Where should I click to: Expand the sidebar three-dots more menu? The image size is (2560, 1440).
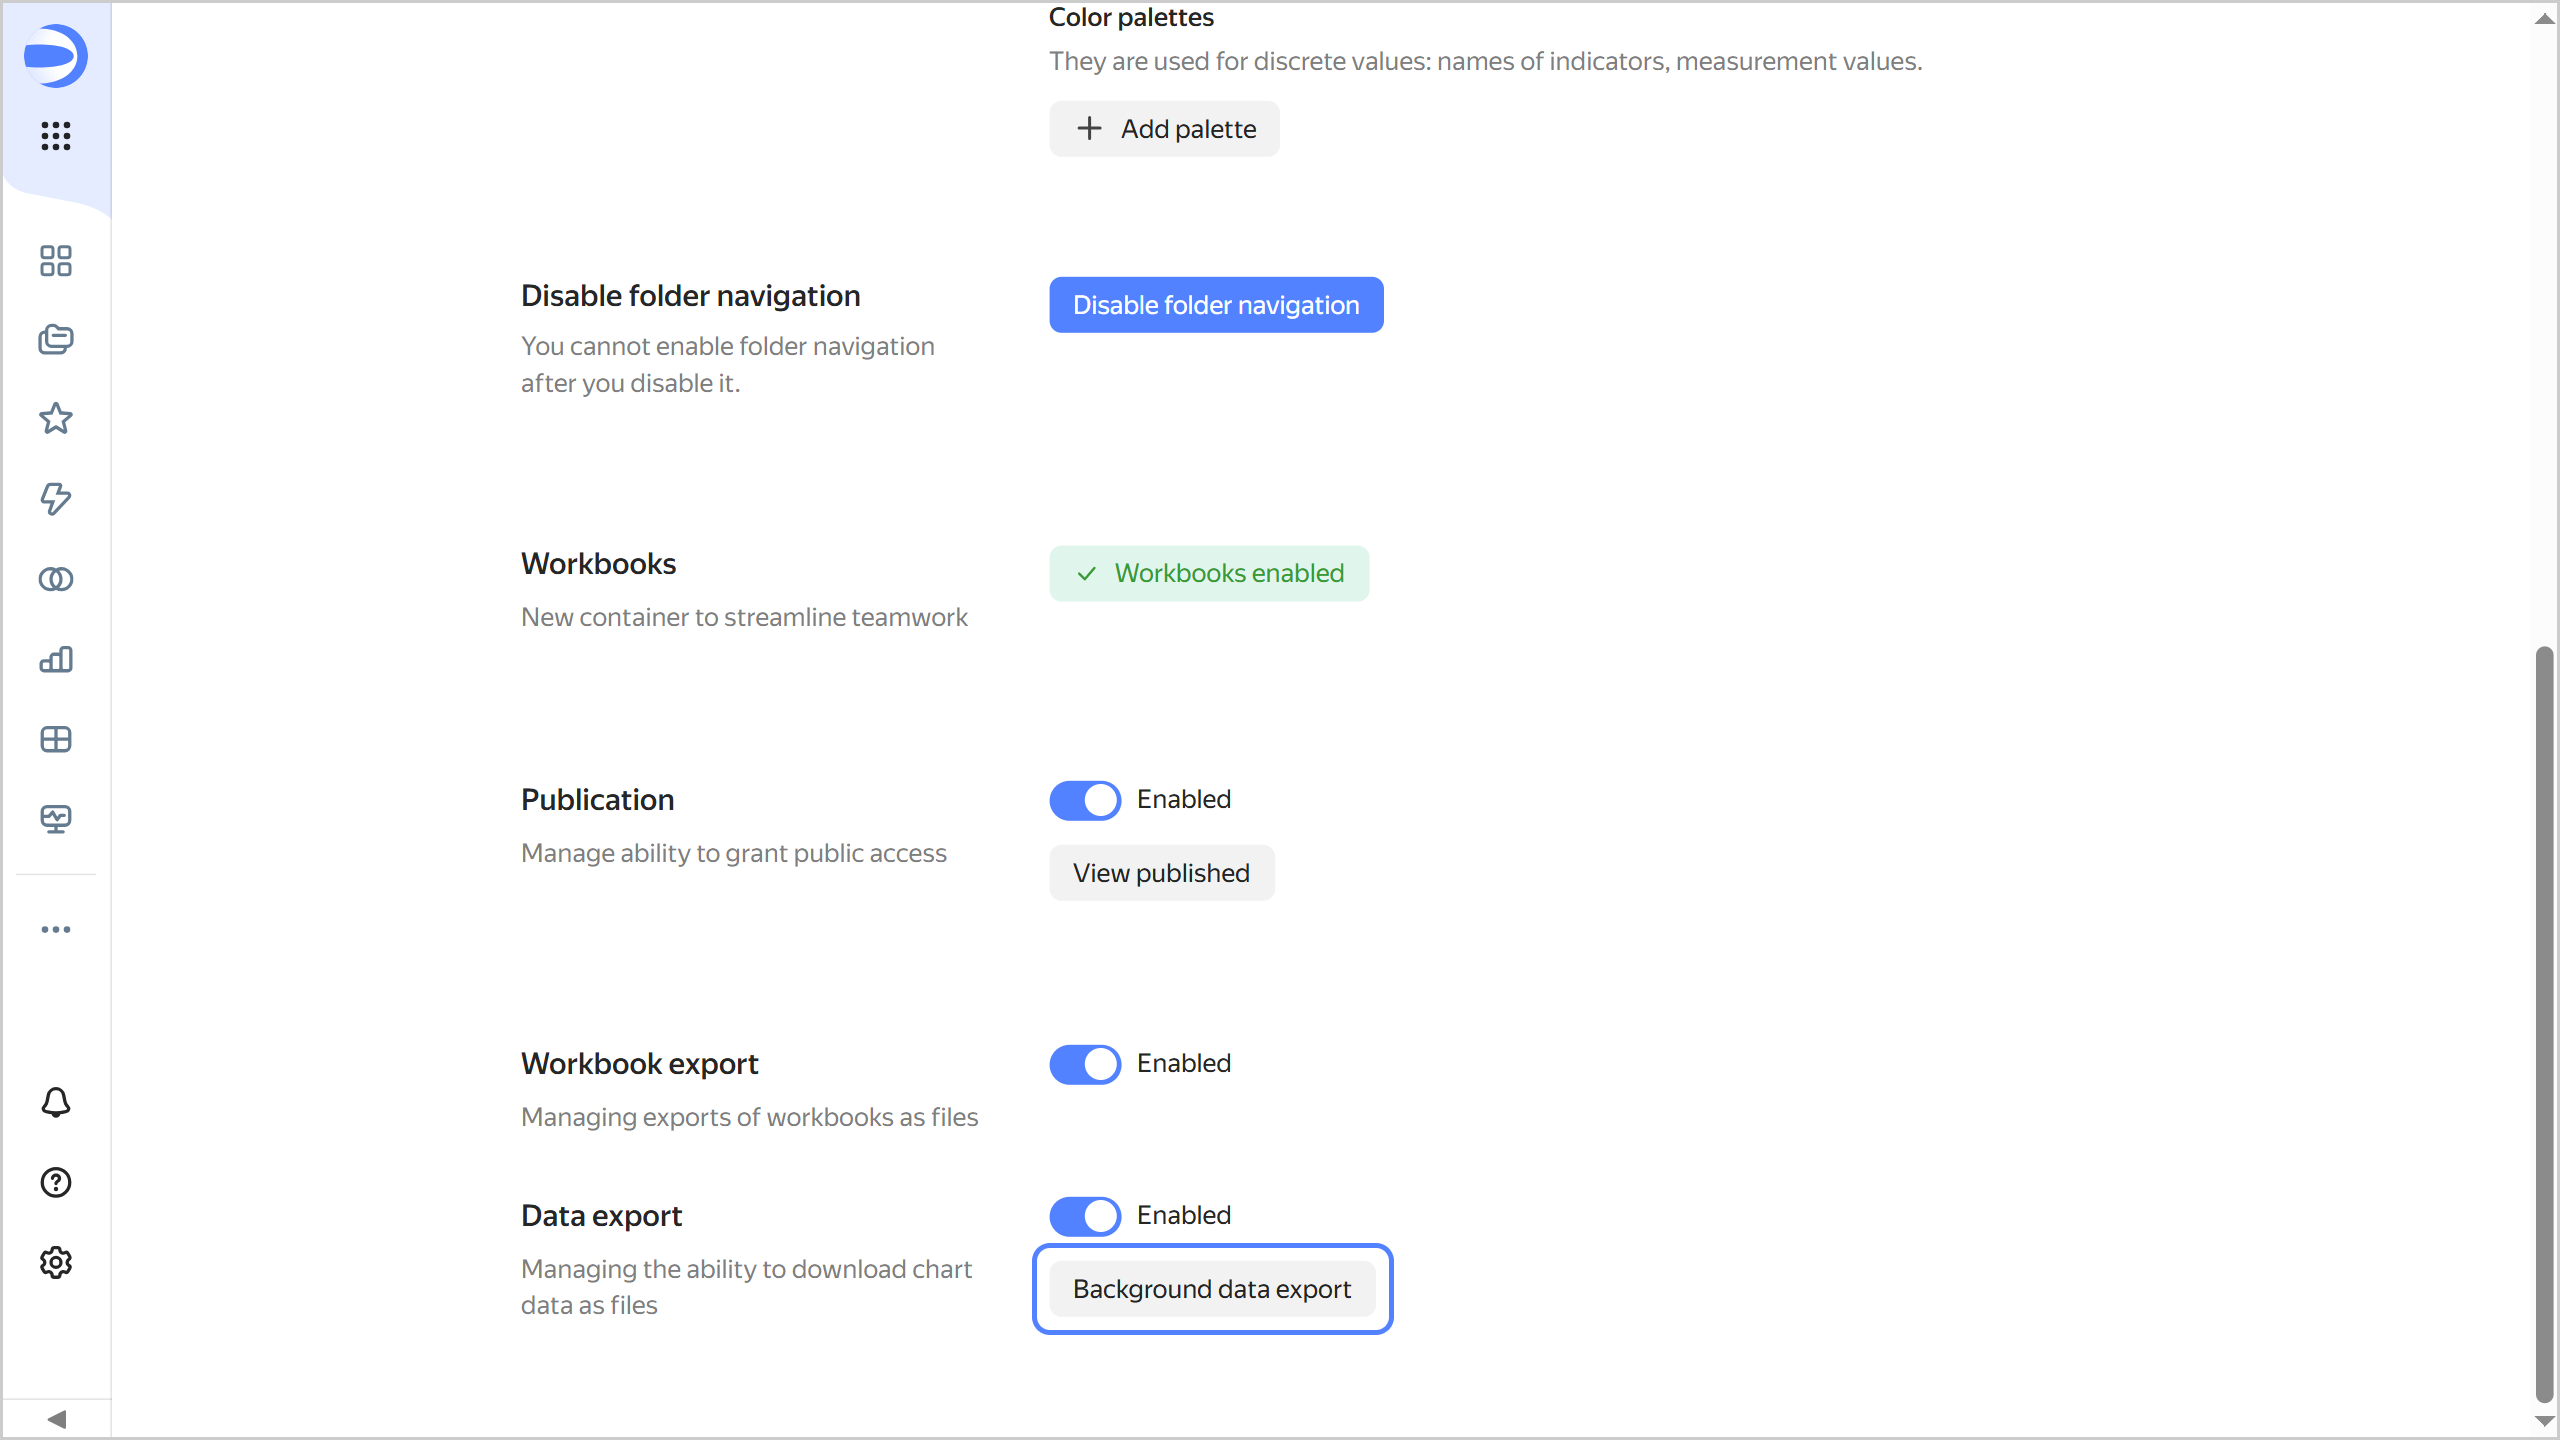pyautogui.click(x=56, y=929)
